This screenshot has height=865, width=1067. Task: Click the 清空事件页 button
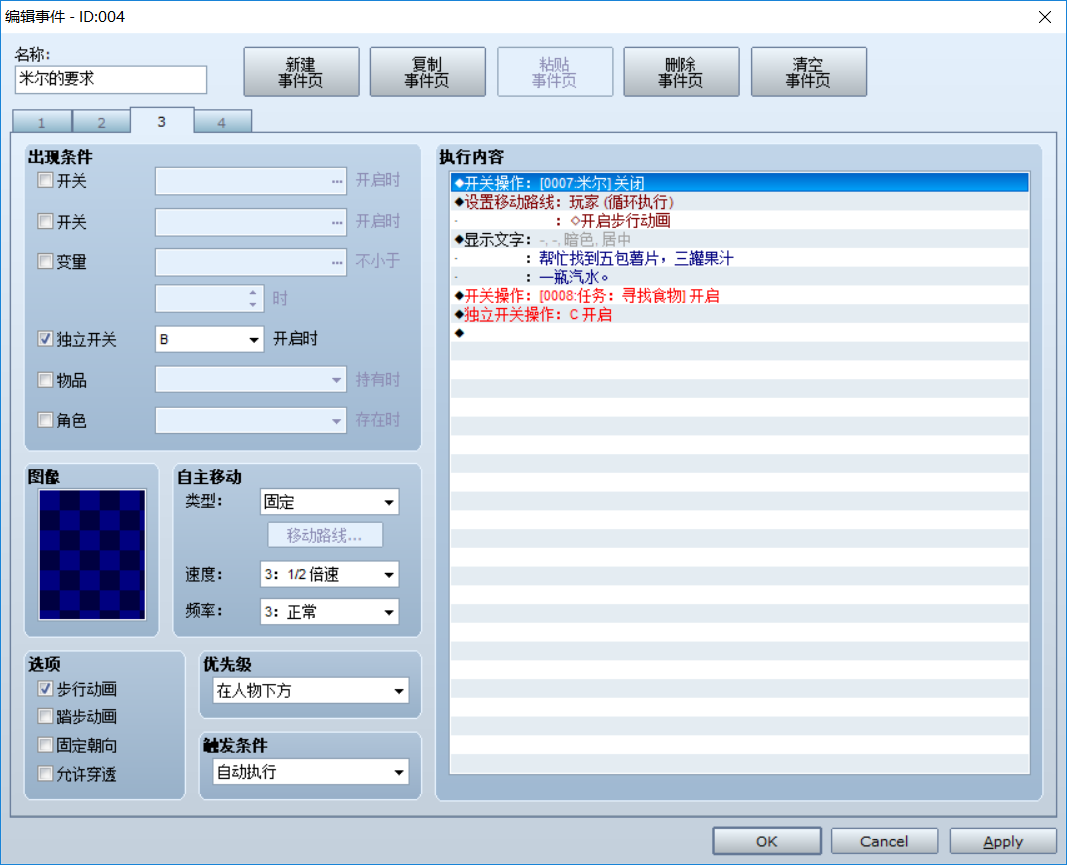tap(808, 72)
